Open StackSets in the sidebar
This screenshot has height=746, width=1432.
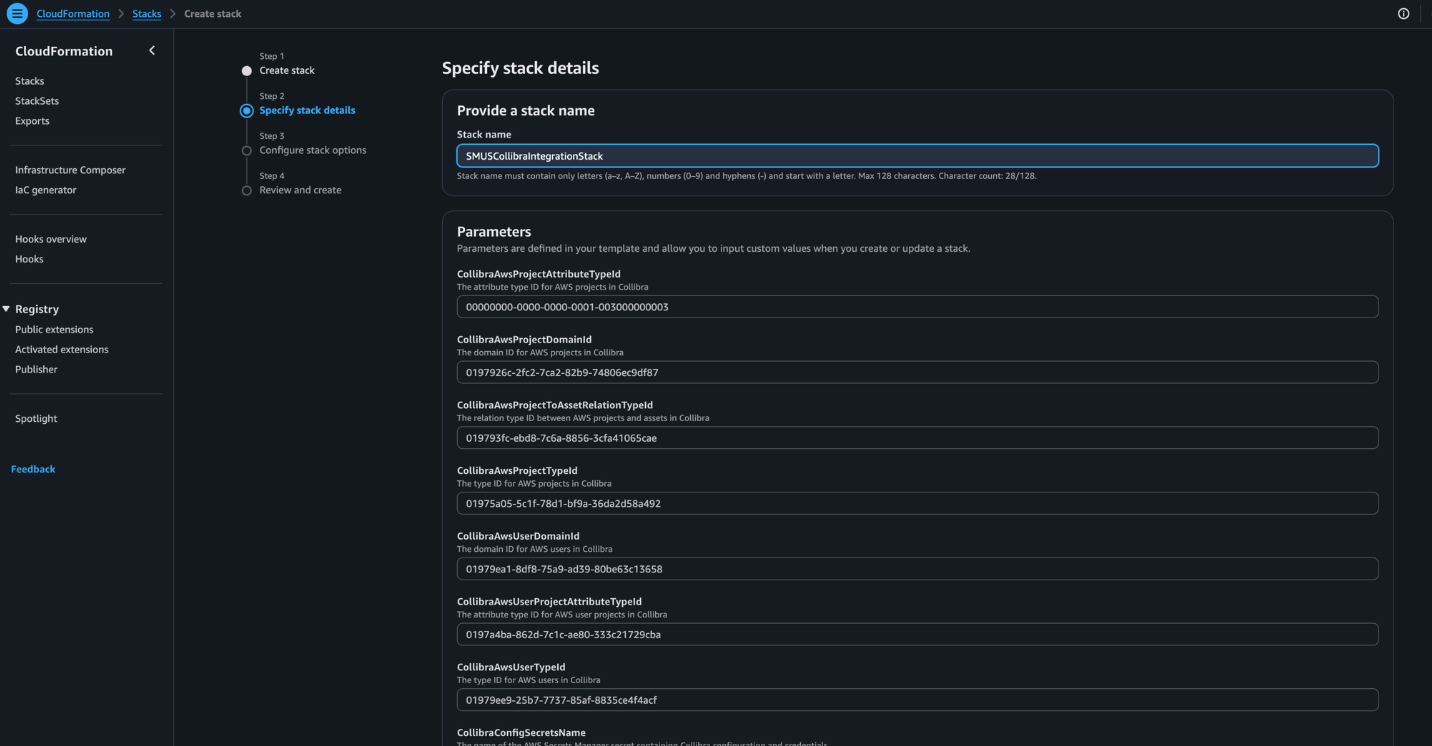click(x=37, y=101)
